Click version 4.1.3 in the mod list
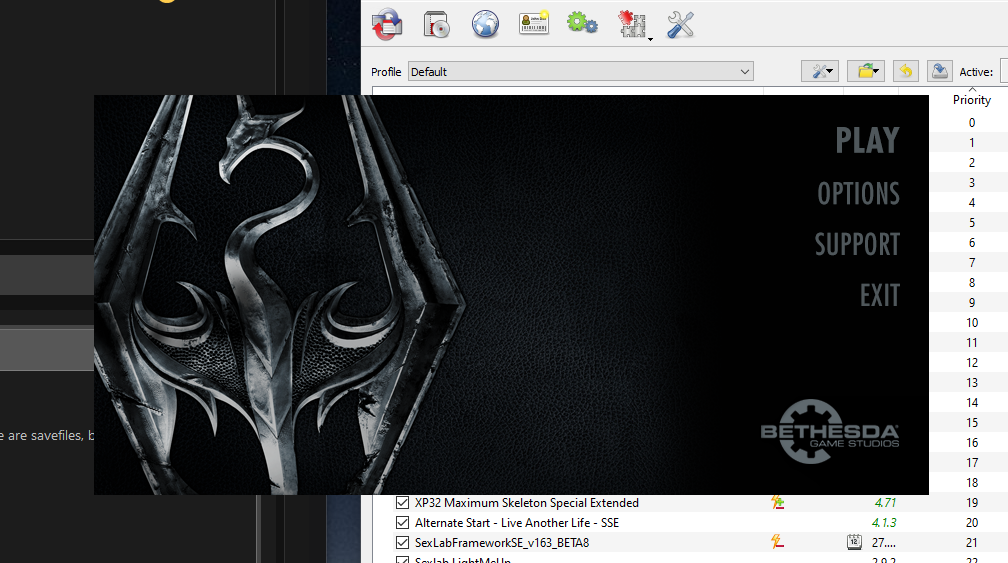Screen dimensions: 1008x563 884,523
